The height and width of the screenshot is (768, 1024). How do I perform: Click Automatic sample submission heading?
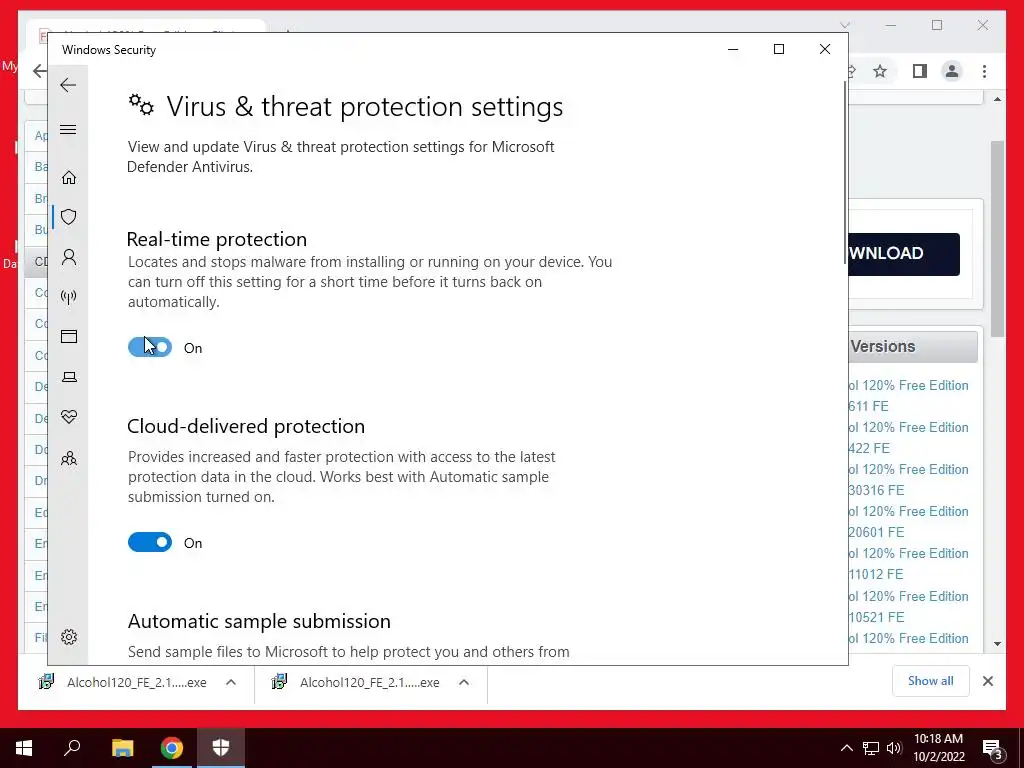[259, 621]
